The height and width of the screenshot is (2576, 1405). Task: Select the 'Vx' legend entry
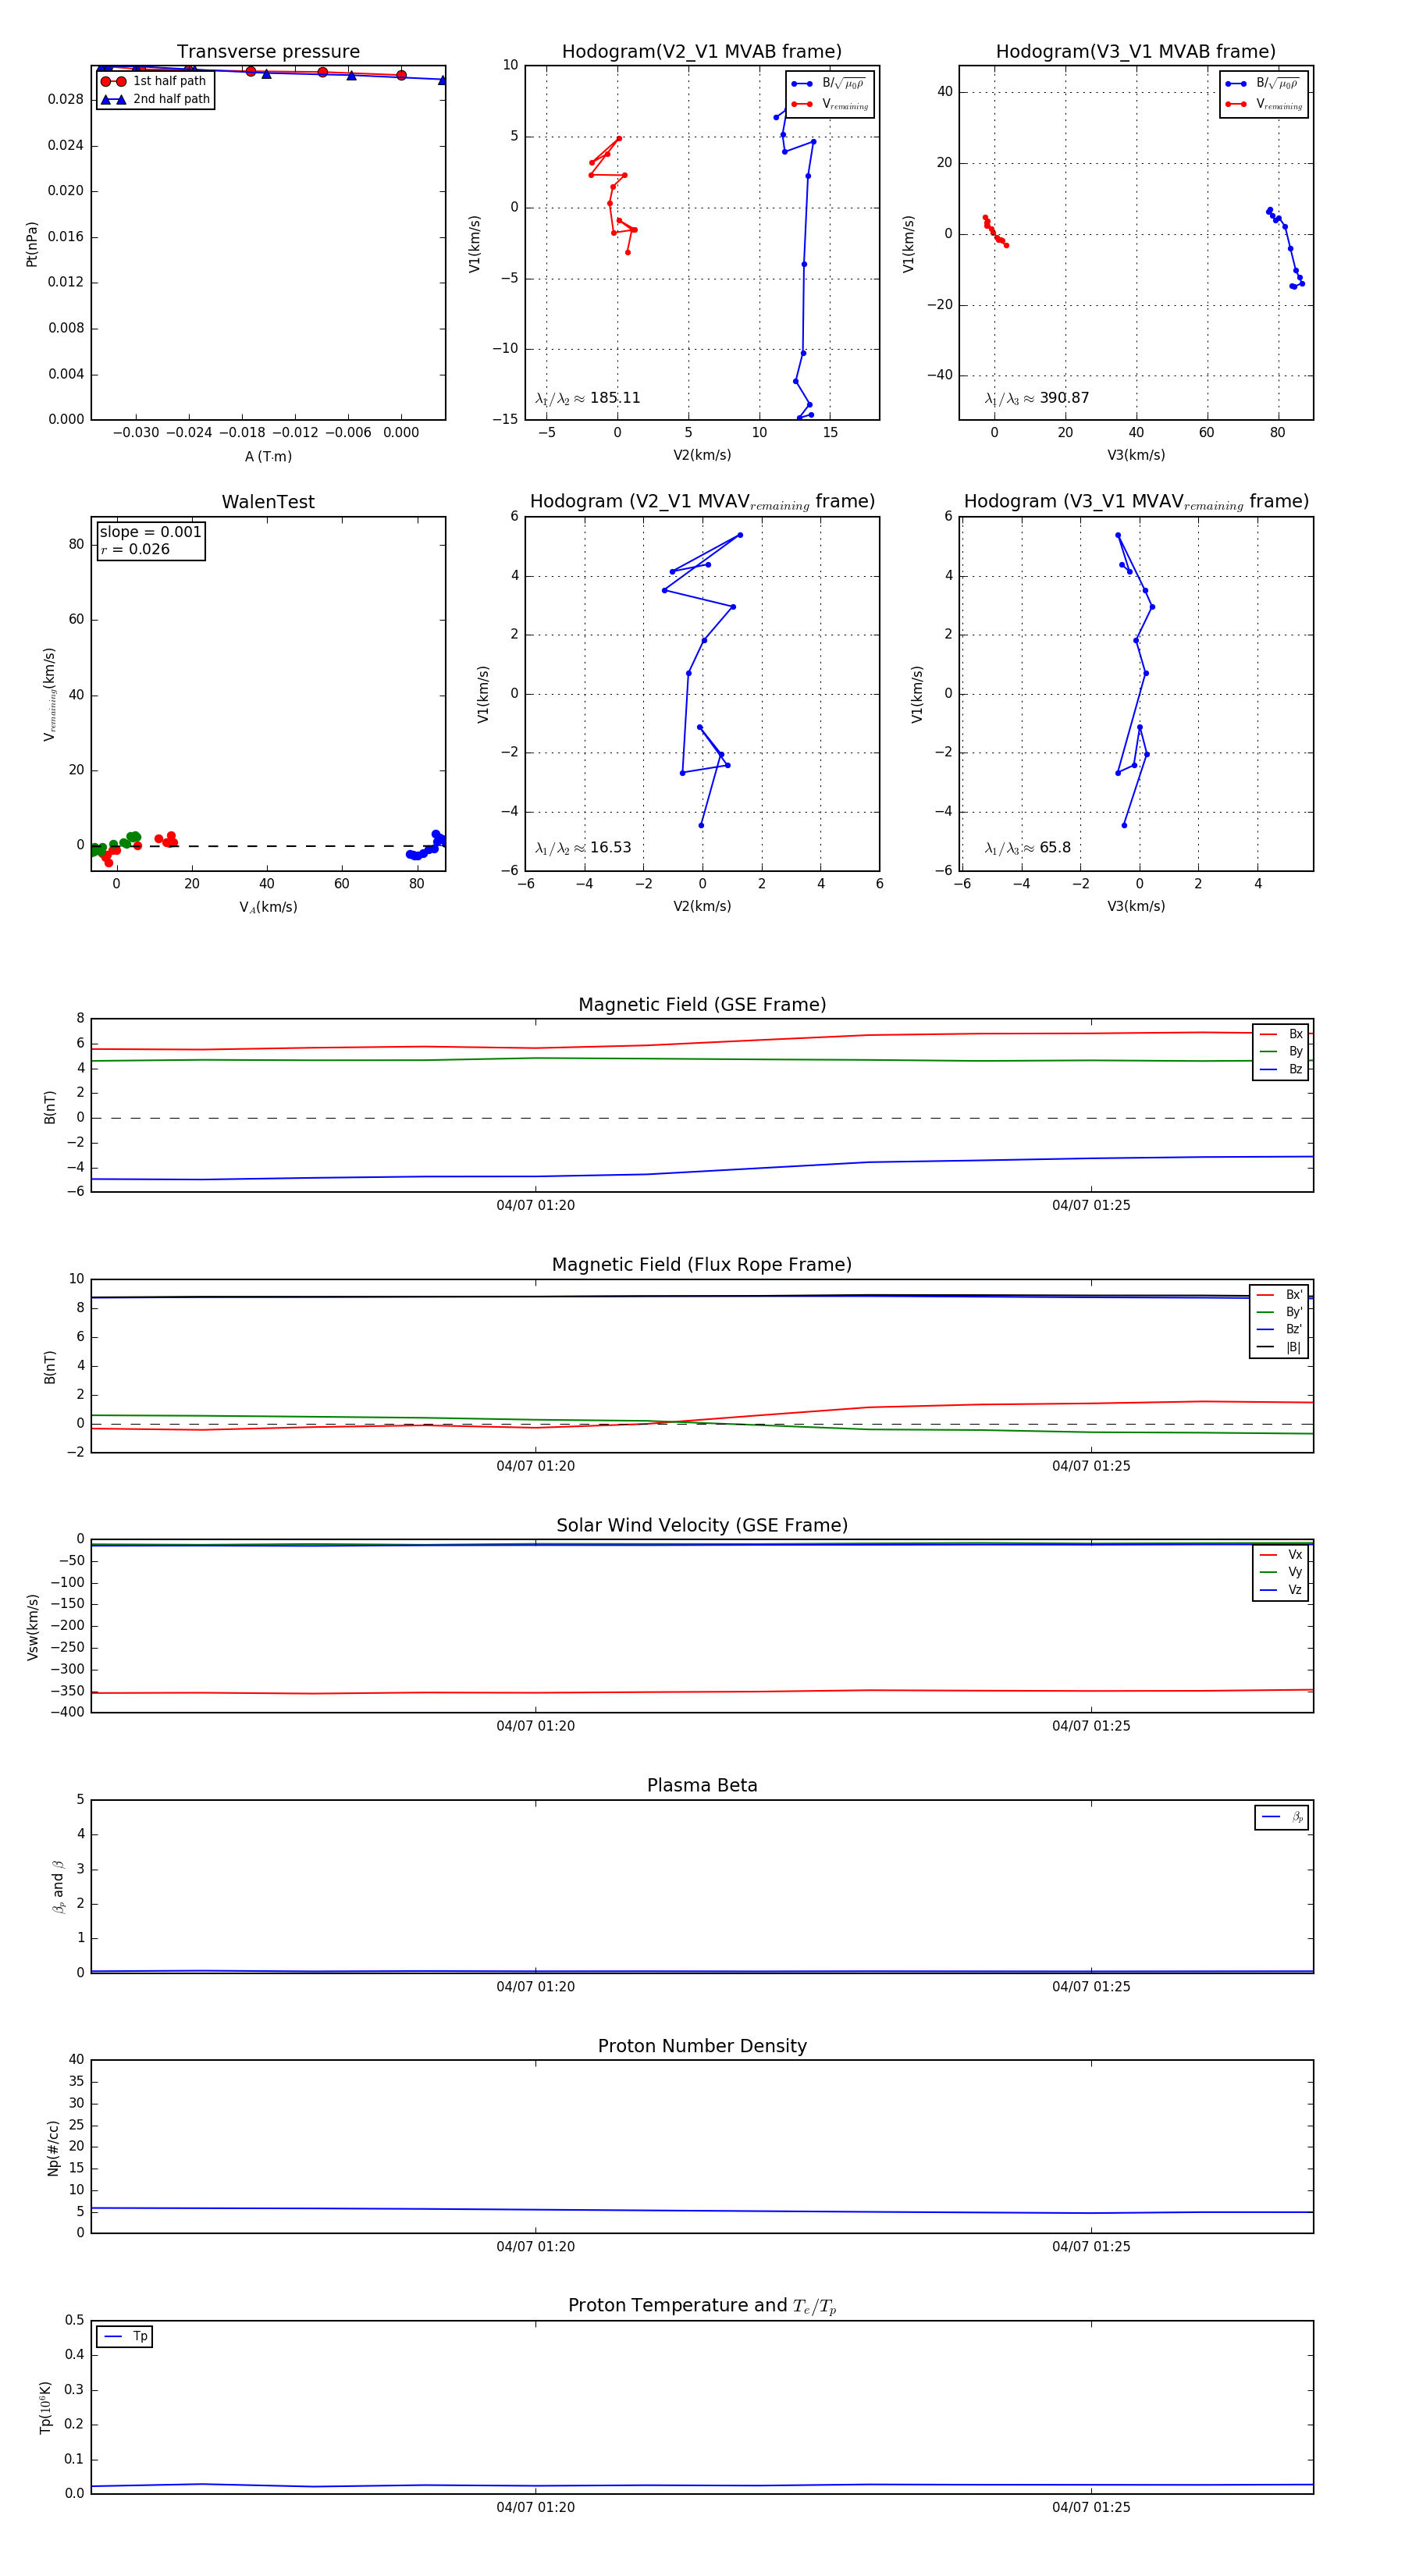coord(1281,1555)
